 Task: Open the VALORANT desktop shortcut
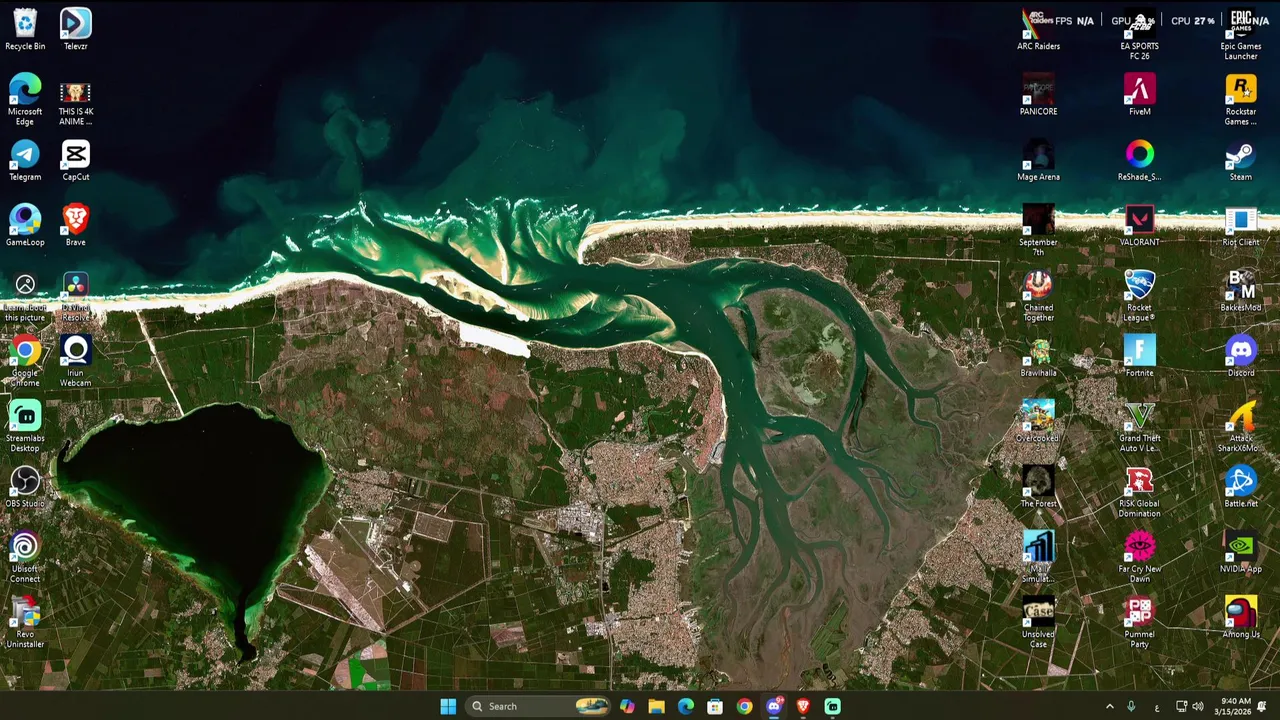tap(1139, 225)
